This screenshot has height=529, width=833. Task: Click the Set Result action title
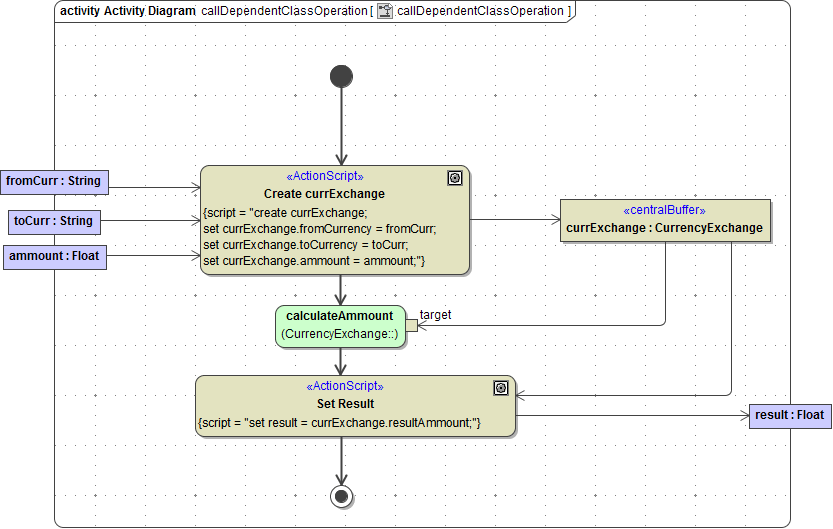click(345, 404)
